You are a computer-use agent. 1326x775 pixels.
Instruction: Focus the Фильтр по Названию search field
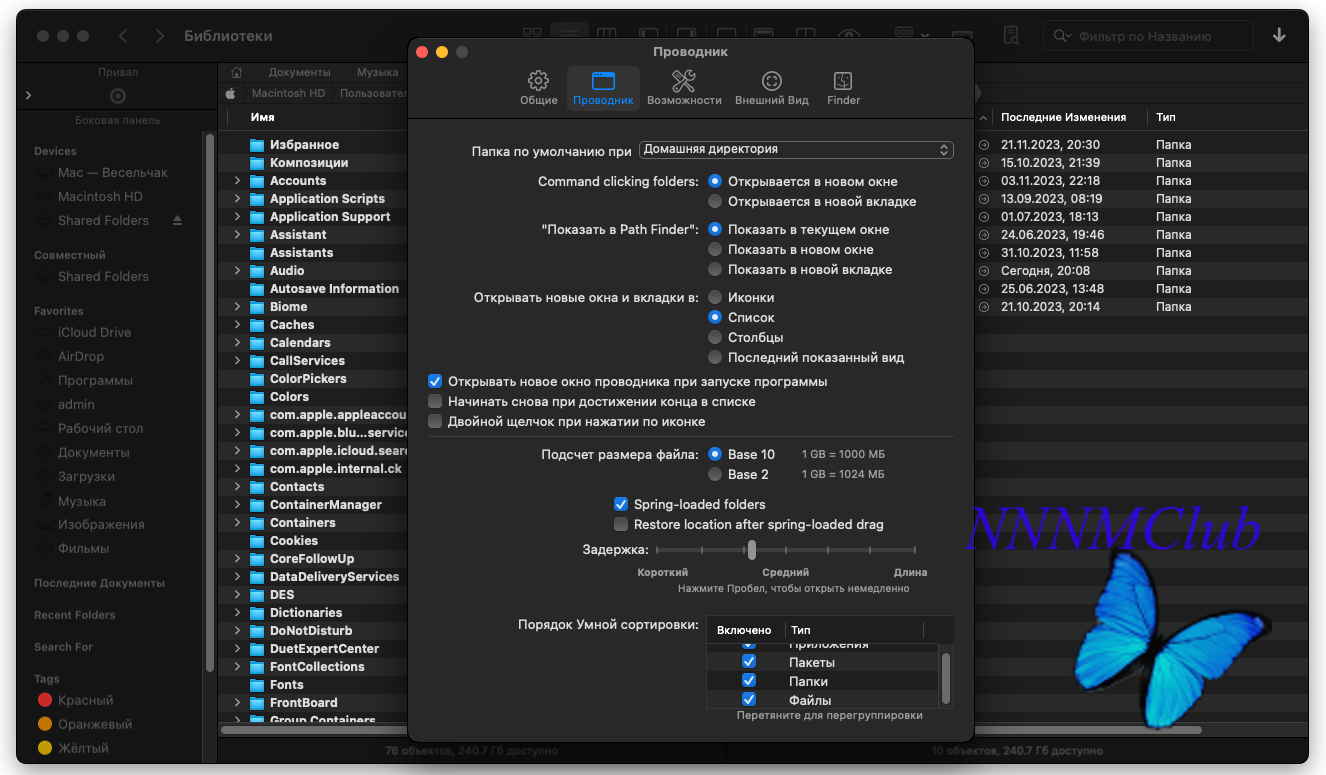click(1148, 36)
